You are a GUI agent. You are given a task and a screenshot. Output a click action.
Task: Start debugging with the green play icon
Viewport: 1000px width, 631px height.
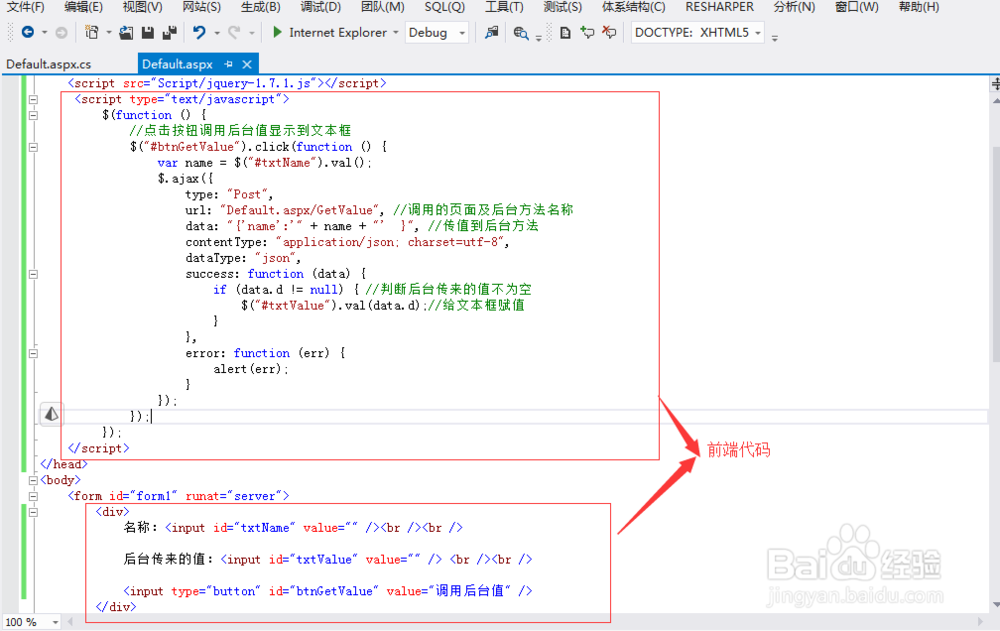point(277,32)
